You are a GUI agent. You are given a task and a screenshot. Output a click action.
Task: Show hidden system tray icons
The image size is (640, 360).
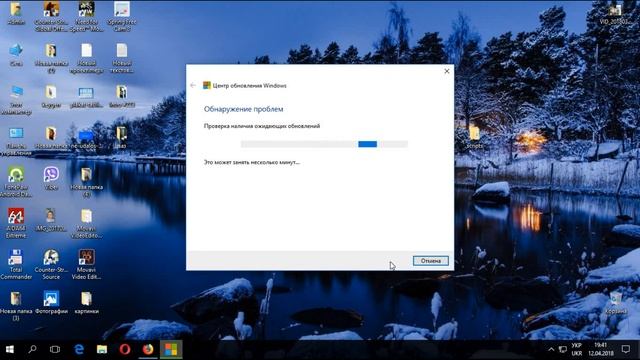coord(551,349)
